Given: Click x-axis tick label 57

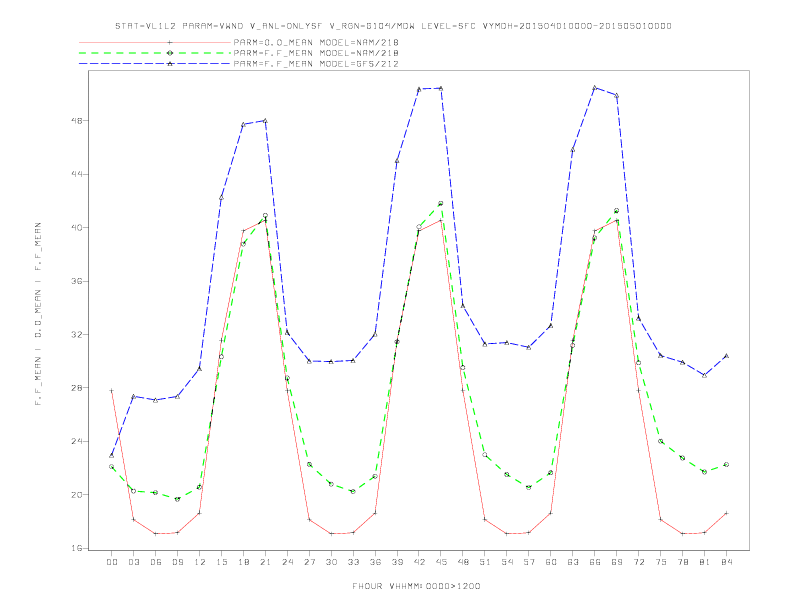Looking at the screenshot, I should click(x=529, y=562).
